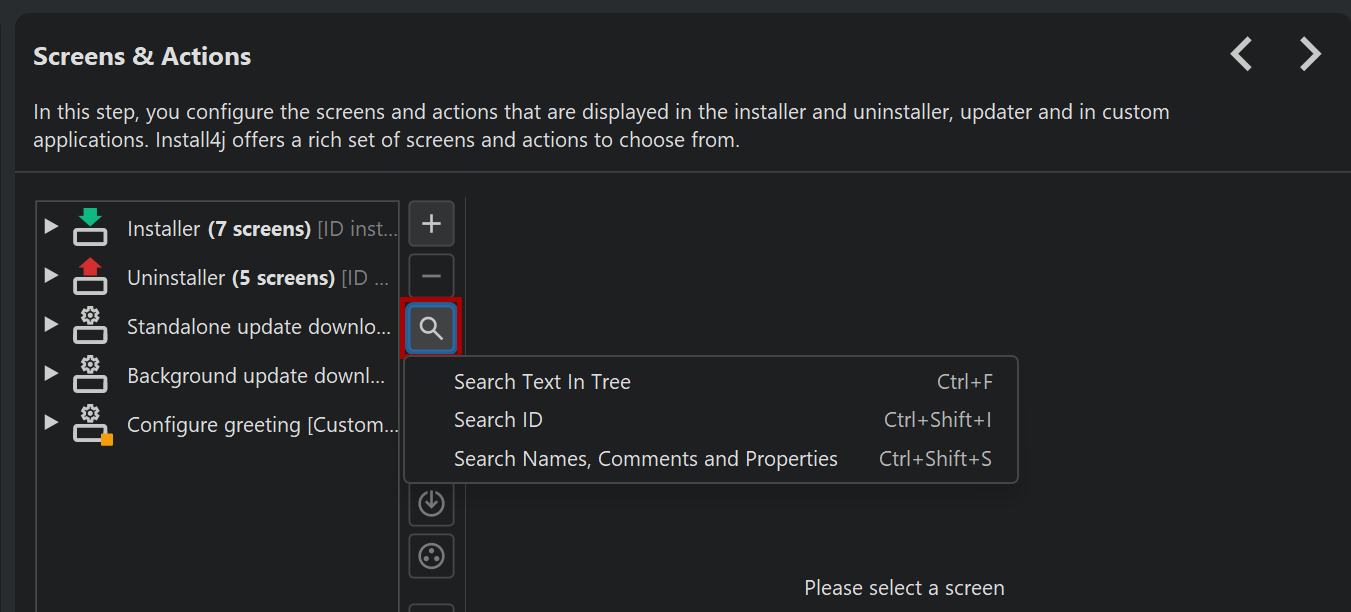Choose Search Text In Tree
This screenshot has height=612, width=1351.
point(542,382)
